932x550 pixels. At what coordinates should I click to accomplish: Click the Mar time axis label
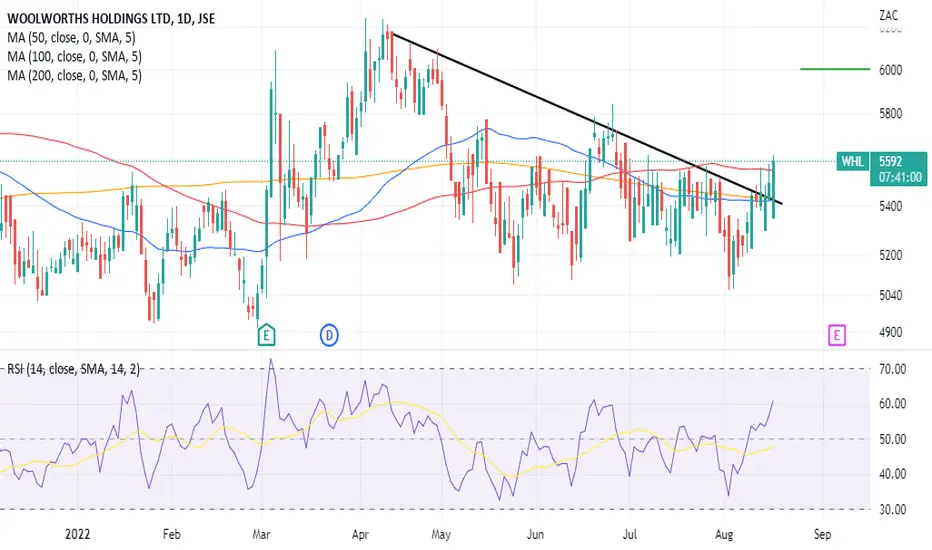pyautogui.click(x=262, y=534)
